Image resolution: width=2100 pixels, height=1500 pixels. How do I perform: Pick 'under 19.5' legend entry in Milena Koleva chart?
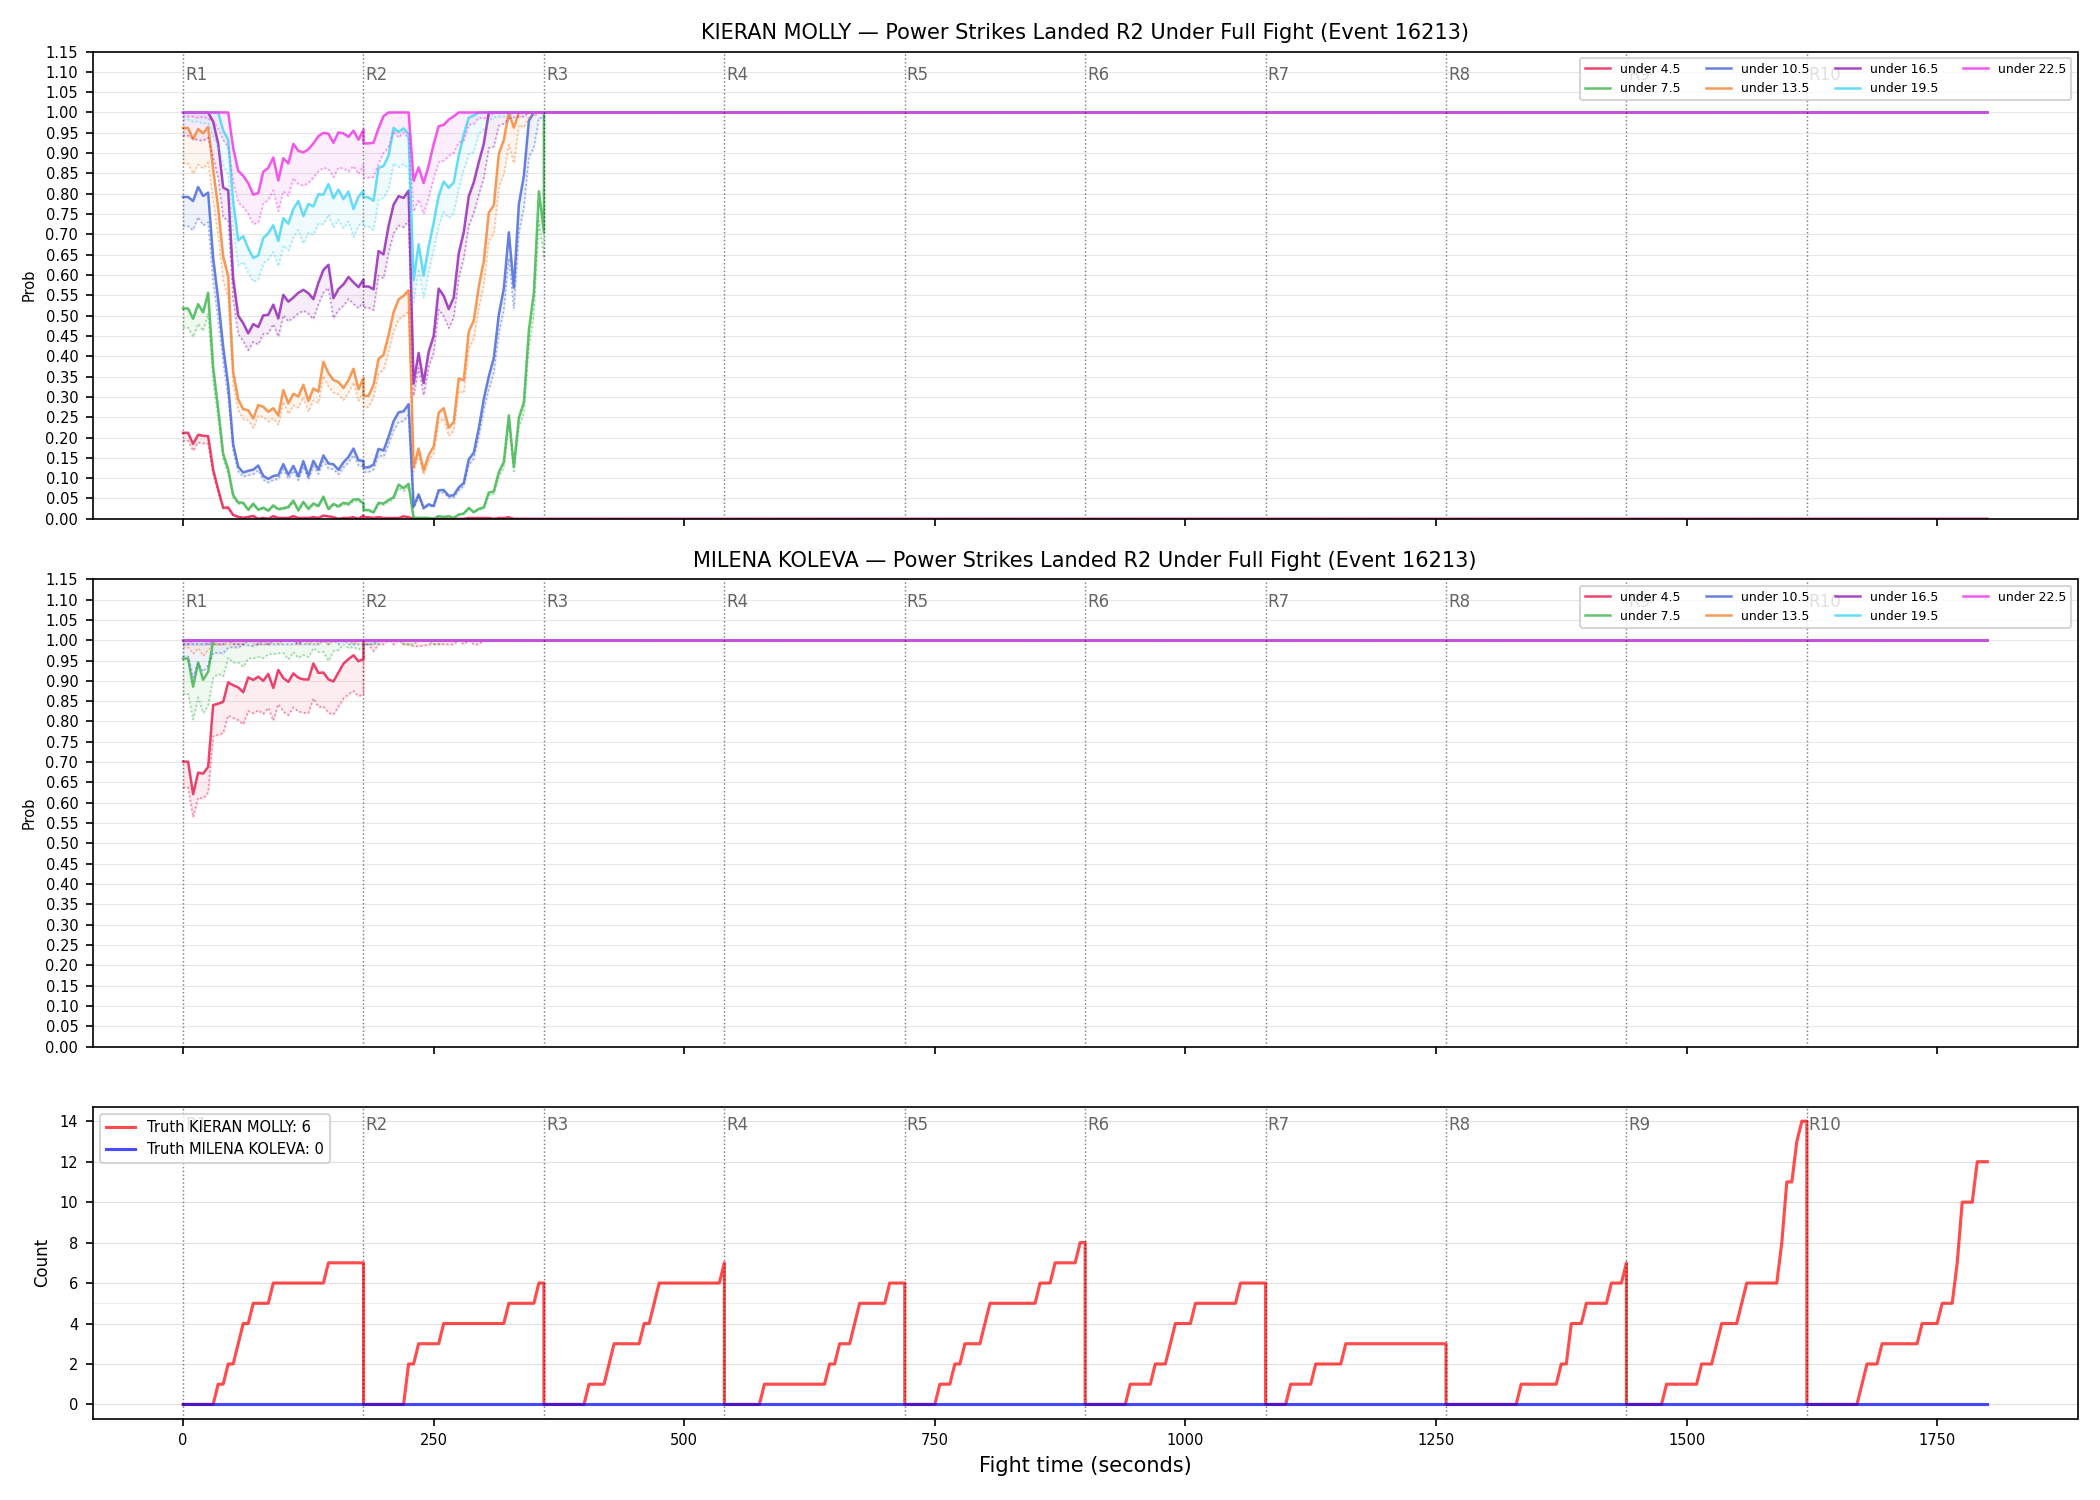(x=1886, y=616)
